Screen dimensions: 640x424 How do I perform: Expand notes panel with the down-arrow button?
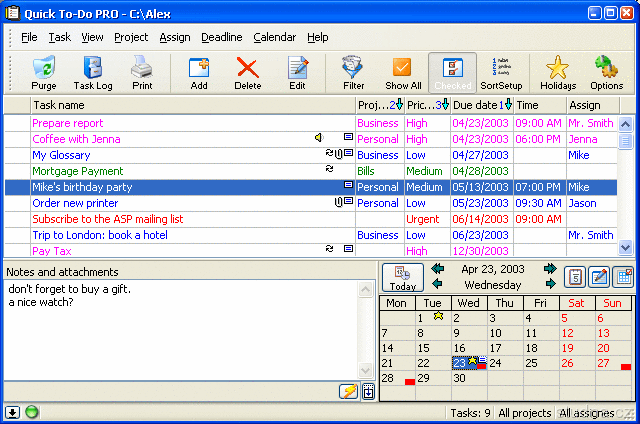click(x=13, y=412)
